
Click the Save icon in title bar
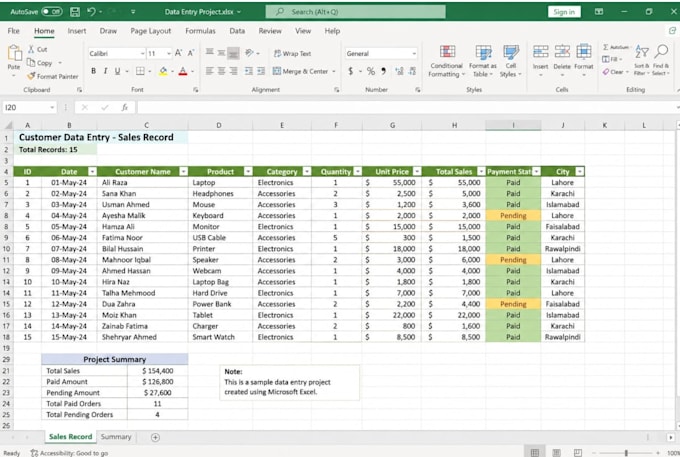(x=75, y=12)
